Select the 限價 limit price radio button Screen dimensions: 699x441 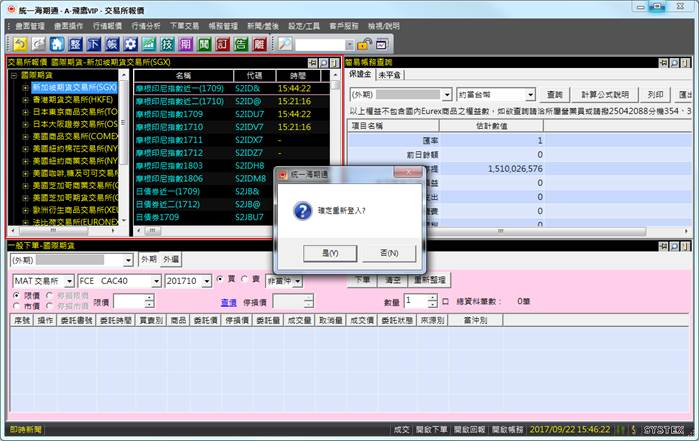pyautogui.click(x=16, y=295)
